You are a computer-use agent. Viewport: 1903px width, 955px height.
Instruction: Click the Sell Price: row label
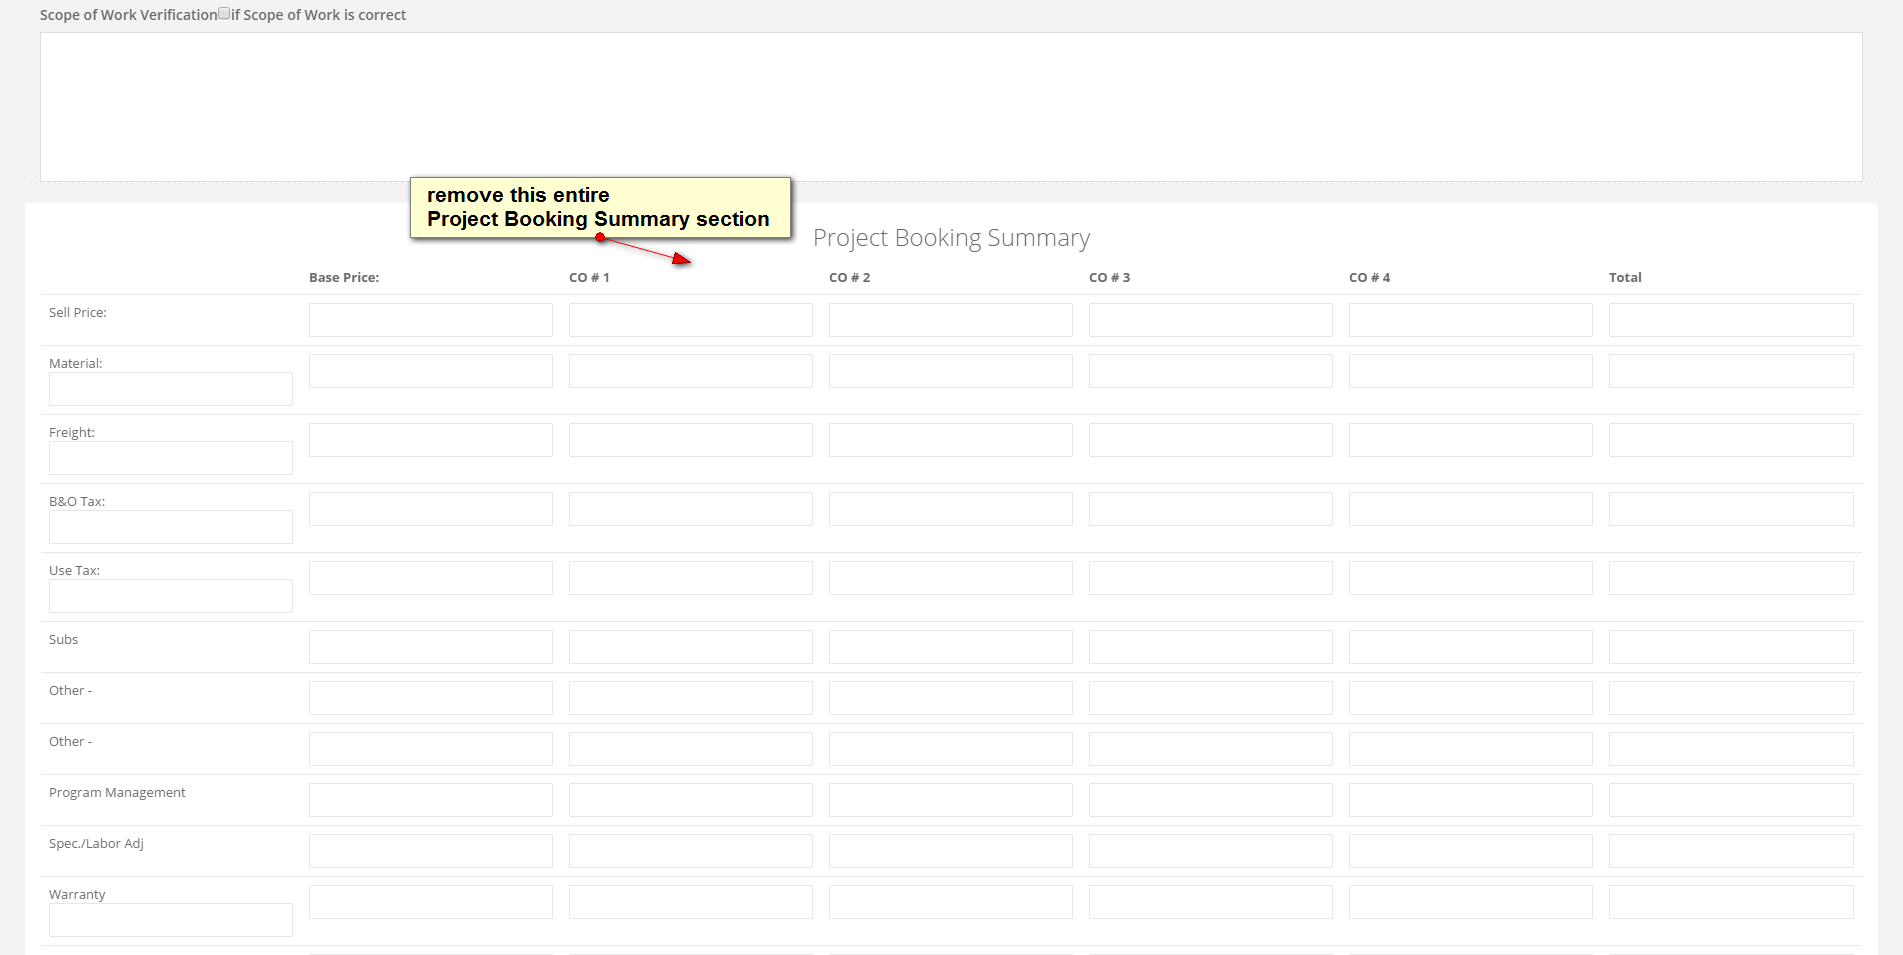tap(78, 313)
